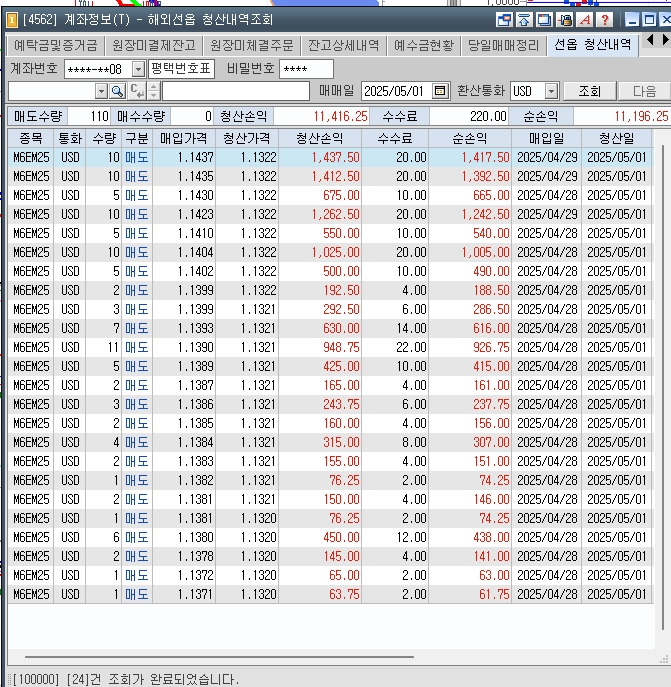Screen dimensions: 671x687
Task: Select the last row with 매입가격 1.1371
Action: coord(330,594)
